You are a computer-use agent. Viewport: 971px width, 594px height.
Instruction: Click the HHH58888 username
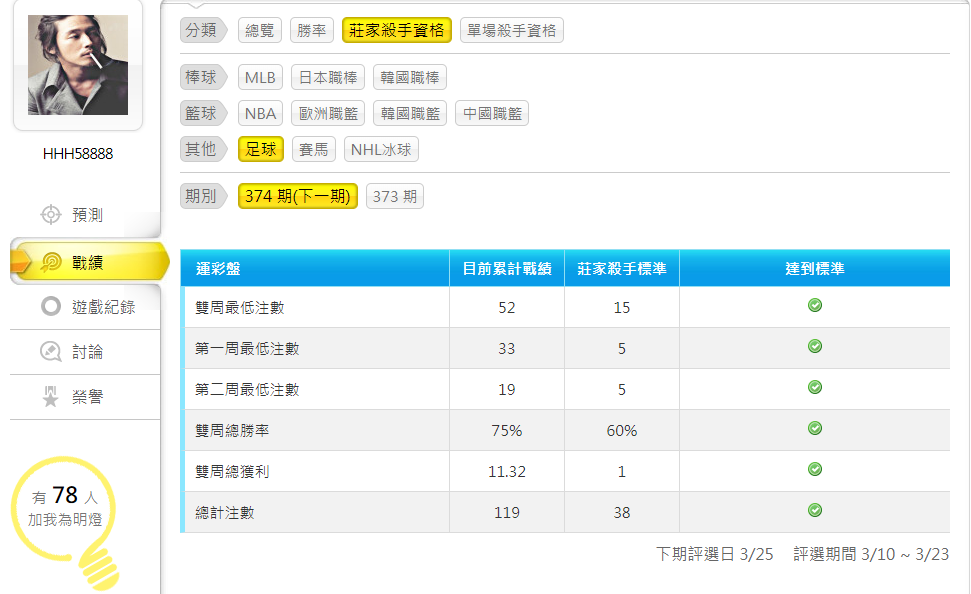(x=78, y=154)
